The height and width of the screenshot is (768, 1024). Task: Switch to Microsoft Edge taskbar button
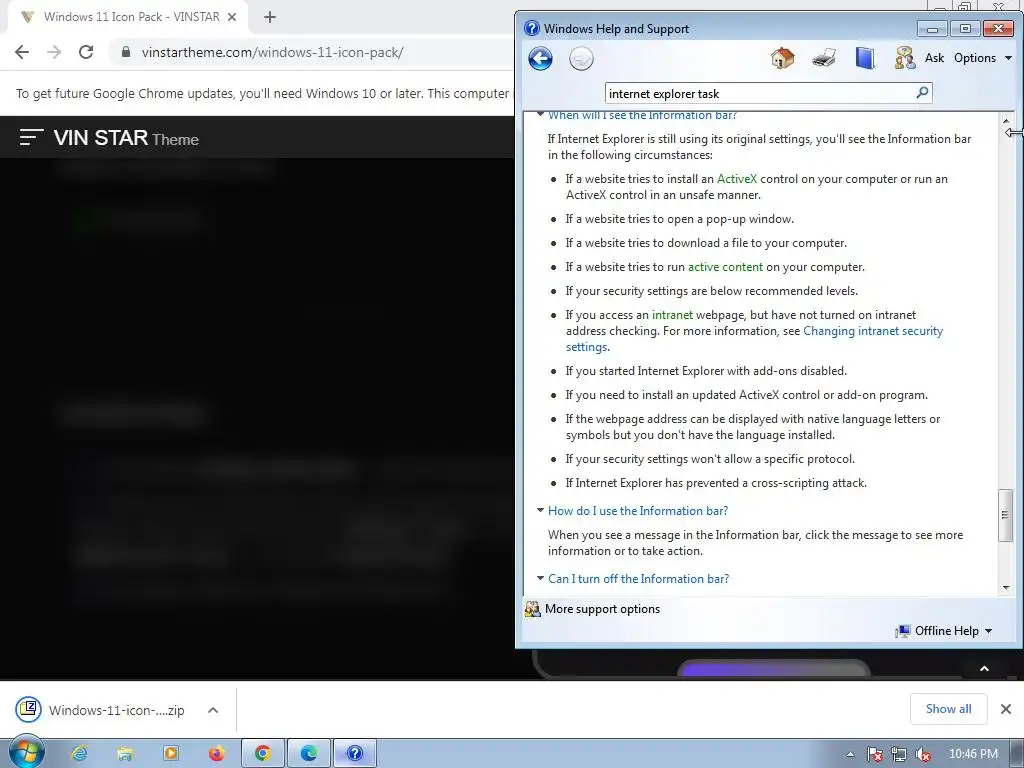pyautogui.click(x=309, y=754)
